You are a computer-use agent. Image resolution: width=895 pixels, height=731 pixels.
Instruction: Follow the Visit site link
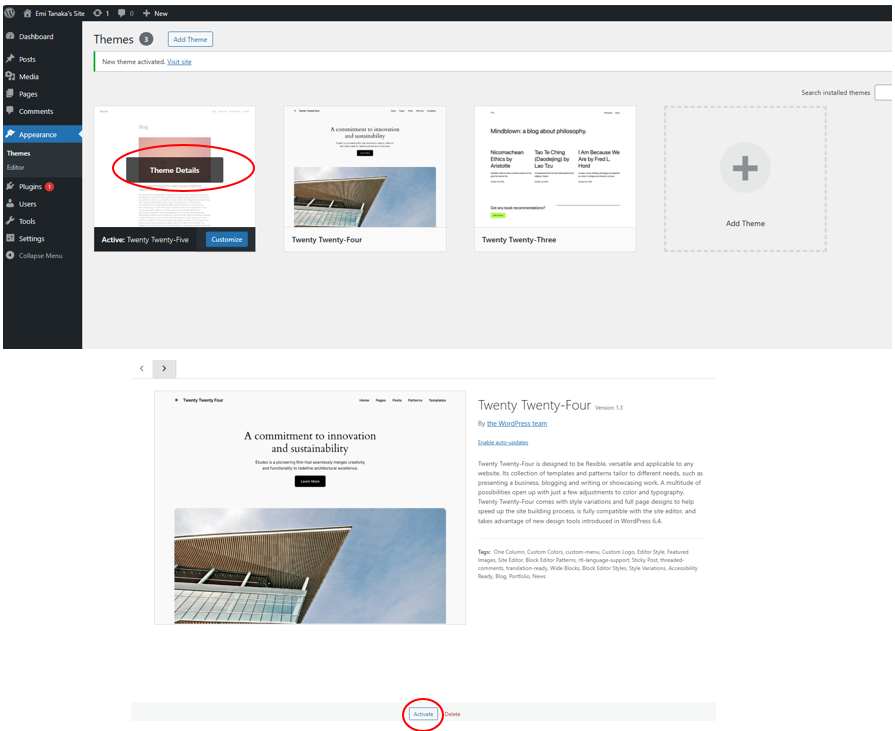click(x=179, y=62)
